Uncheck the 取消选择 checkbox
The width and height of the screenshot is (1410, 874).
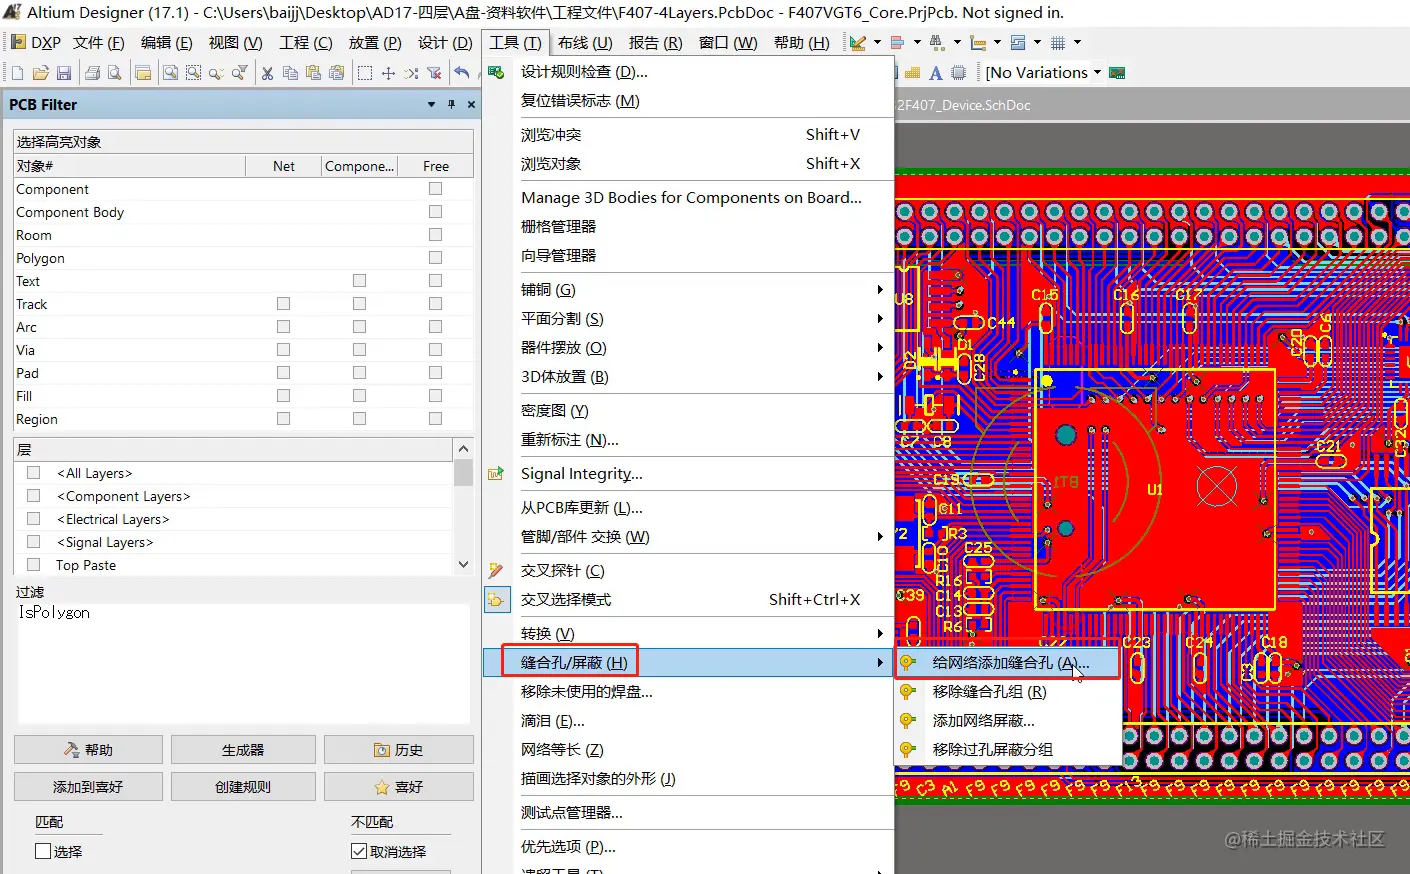click(x=359, y=851)
